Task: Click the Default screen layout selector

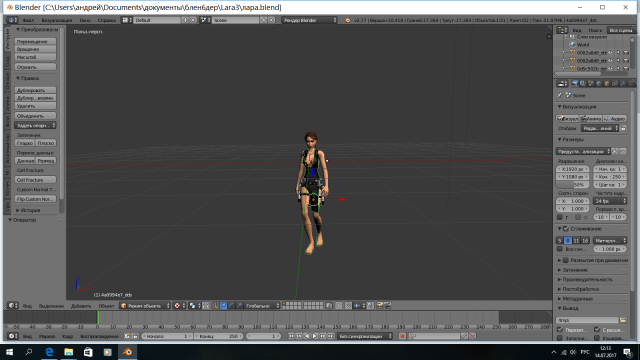Action: tap(158, 20)
